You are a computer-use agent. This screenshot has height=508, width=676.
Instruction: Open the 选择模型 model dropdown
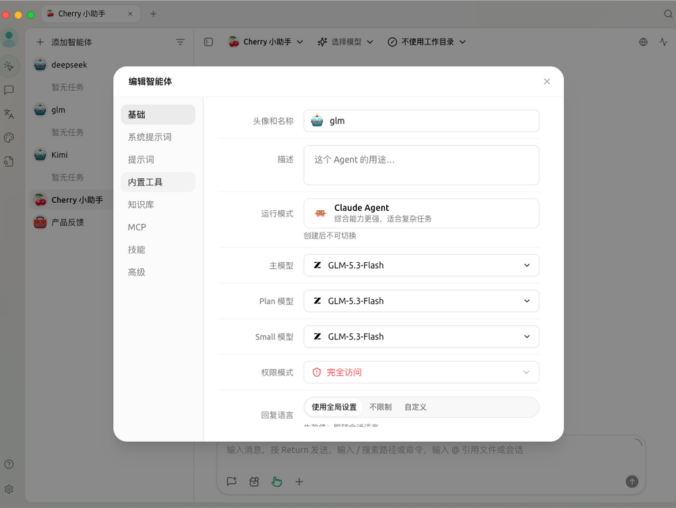tap(345, 42)
